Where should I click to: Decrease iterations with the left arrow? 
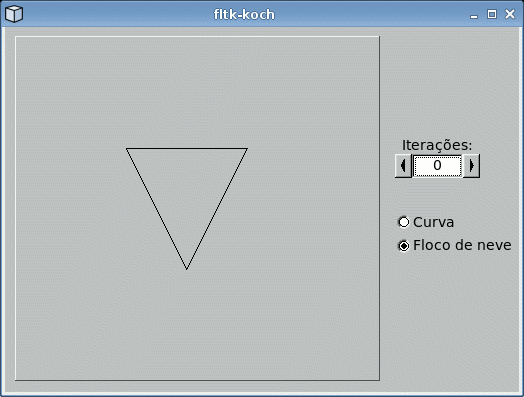pos(403,165)
